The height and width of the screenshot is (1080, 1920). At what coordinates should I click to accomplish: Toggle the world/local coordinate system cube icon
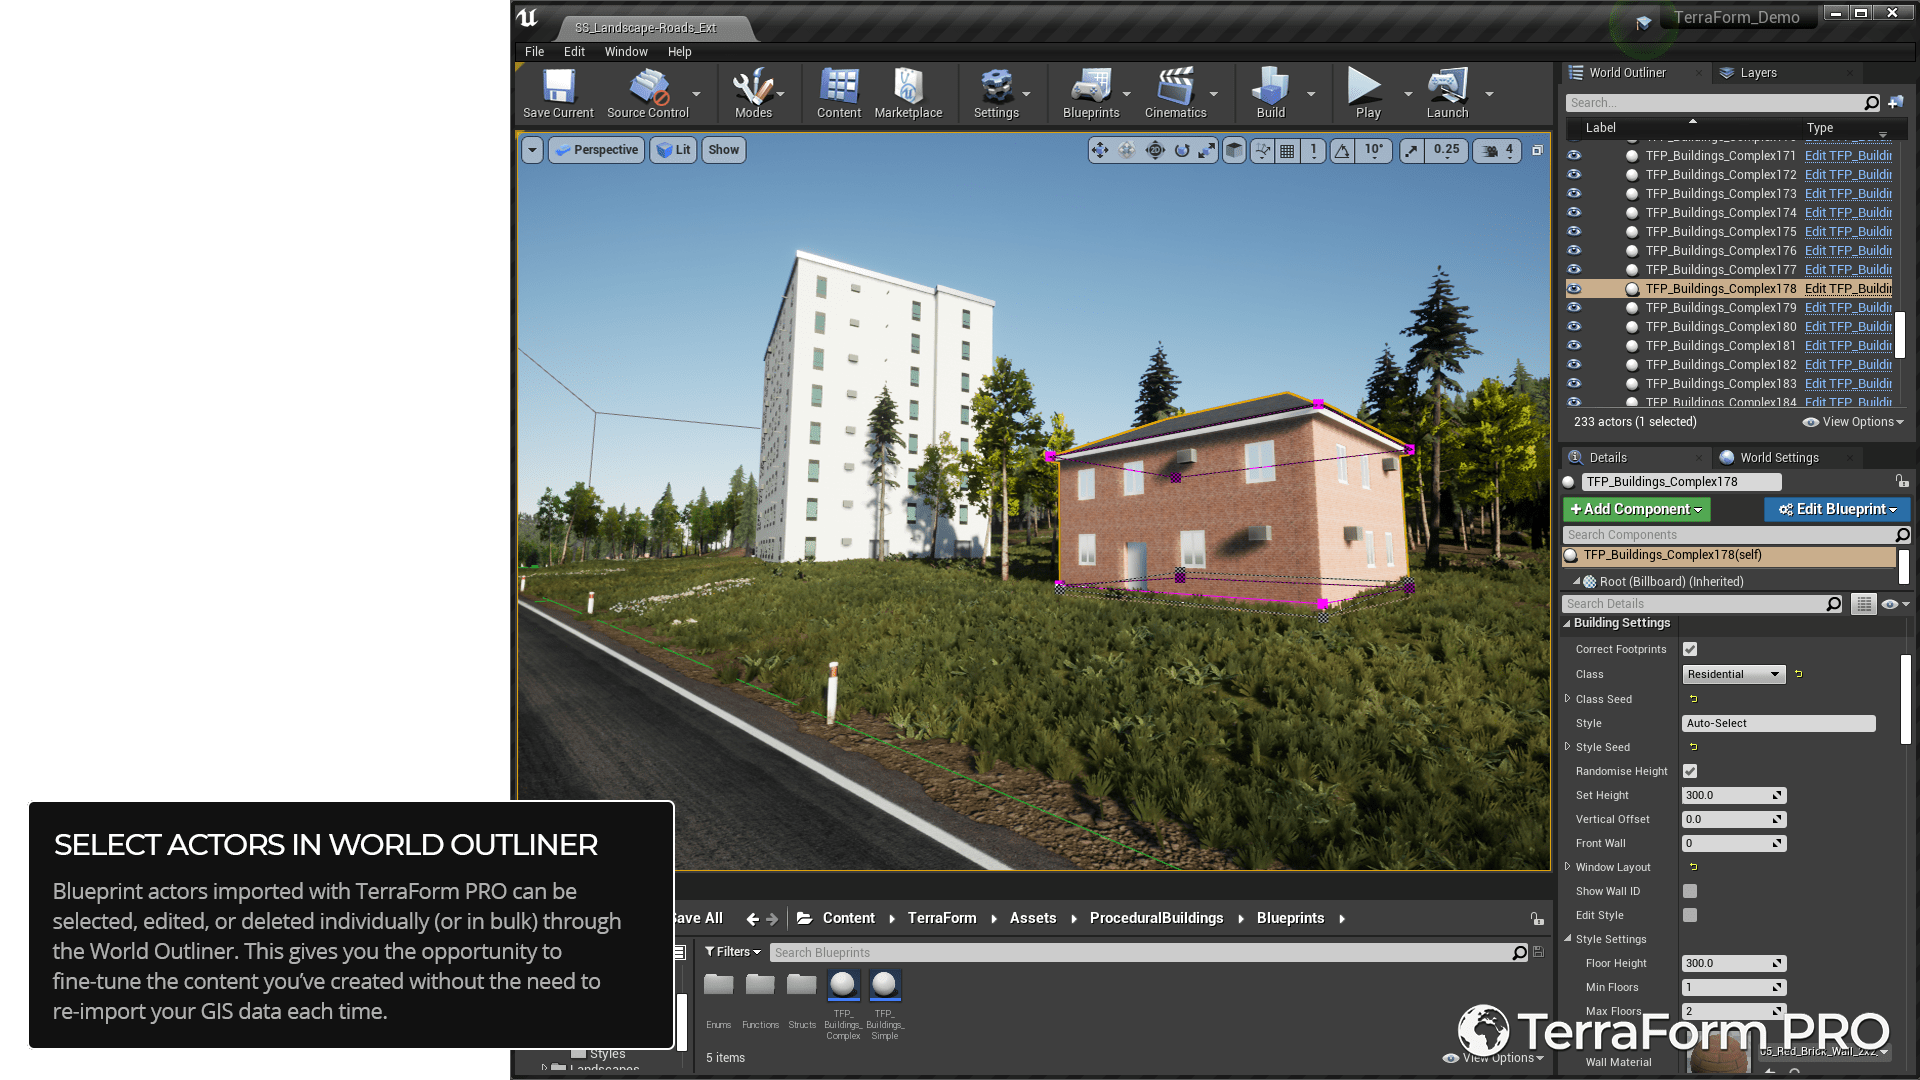(1235, 150)
